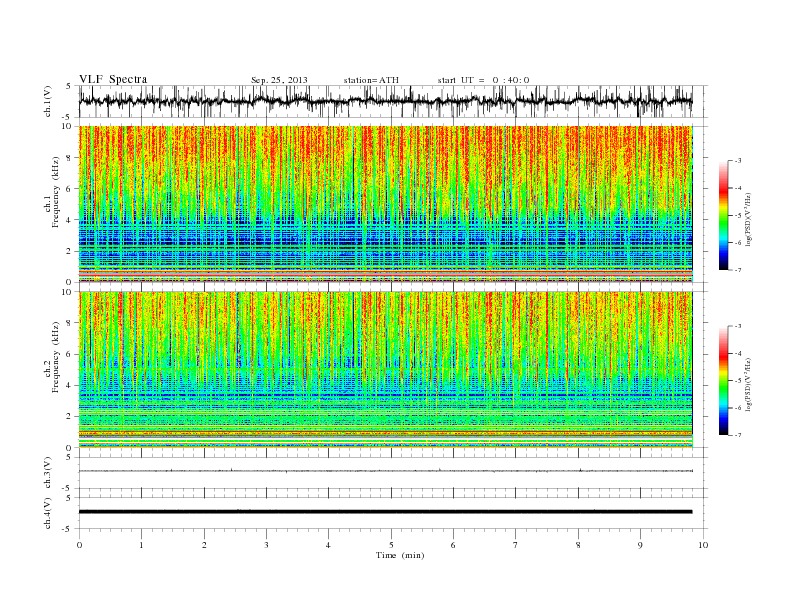The image size is (792, 612).
Task: Click the ch.1 spectrogram color bar
Action: click(x=723, y=216)
